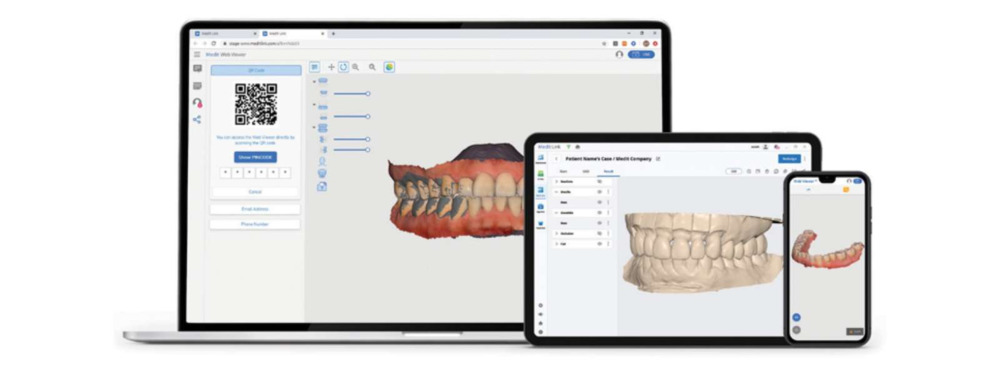Click the second magnifier zoom icon on laptop
The image size is (1000, 375).
click(372, 67)
